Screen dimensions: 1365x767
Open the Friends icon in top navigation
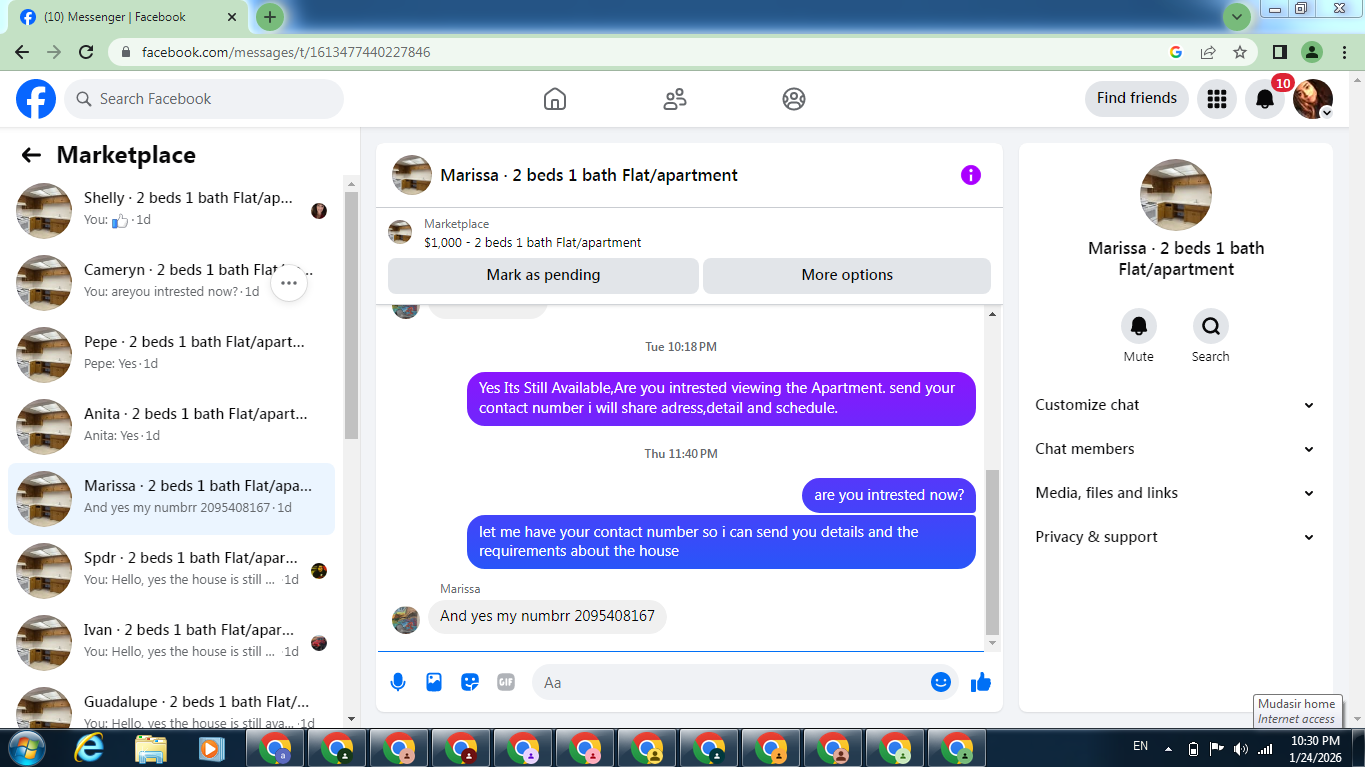pyautogui.click(x=675, y=99)
